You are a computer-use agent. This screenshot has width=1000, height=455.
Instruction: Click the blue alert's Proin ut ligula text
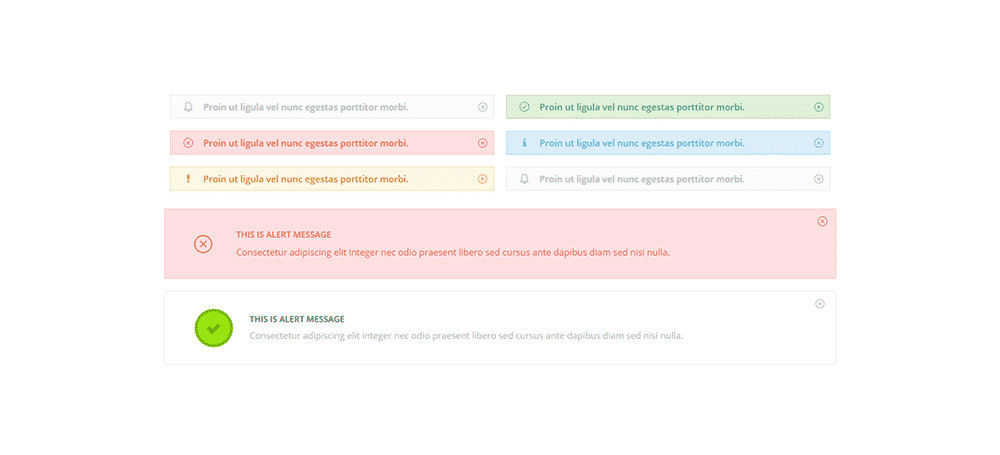(642, 143)
